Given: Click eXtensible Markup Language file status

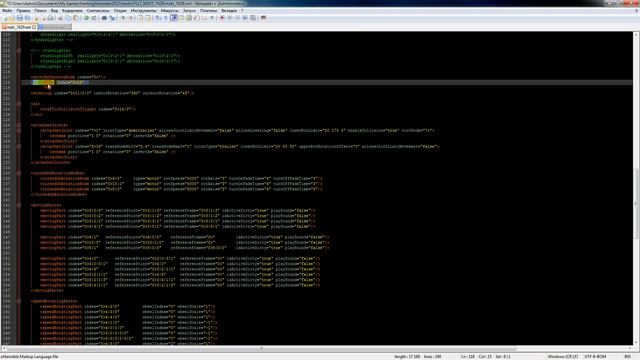Looking at the screenshot, I should click(30, 357).
